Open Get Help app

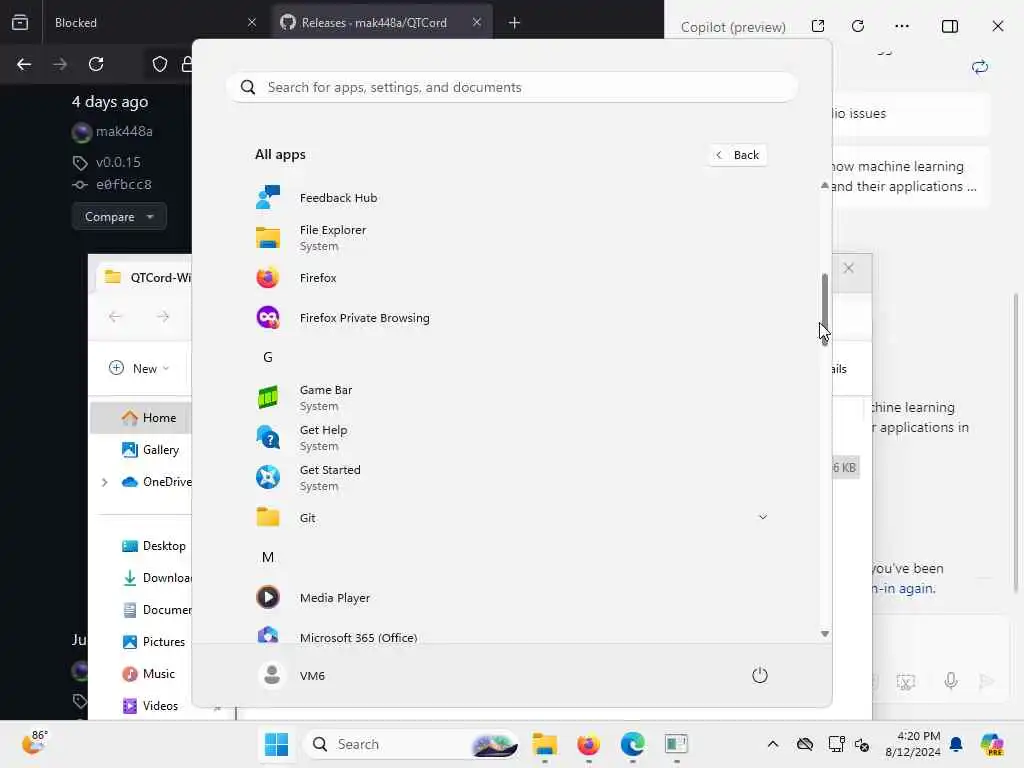[x=511, y=438]
